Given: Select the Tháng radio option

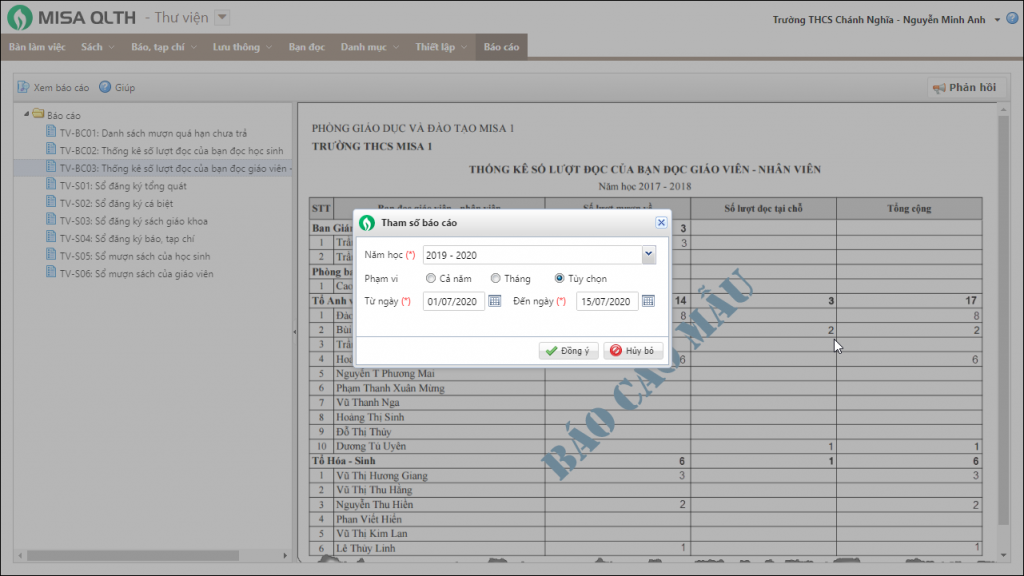Looking at the screenshot, I should click(x=496, y=278).
